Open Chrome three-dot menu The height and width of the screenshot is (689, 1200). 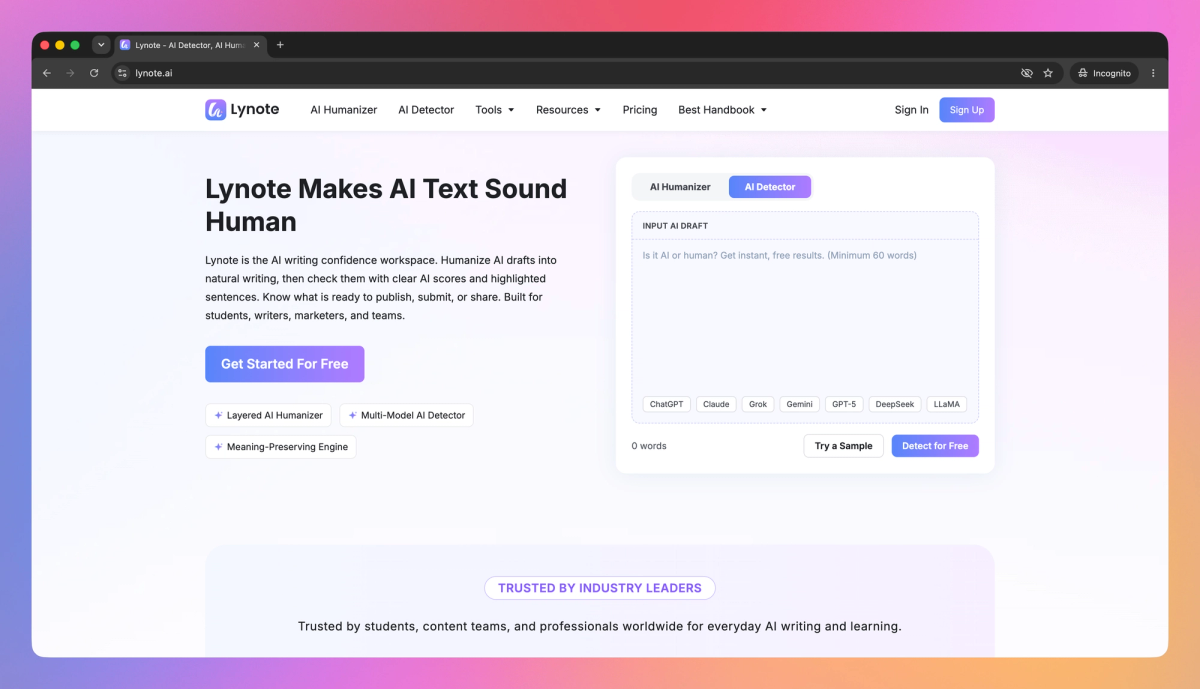pyautogui.click(x=1153, y=73)
